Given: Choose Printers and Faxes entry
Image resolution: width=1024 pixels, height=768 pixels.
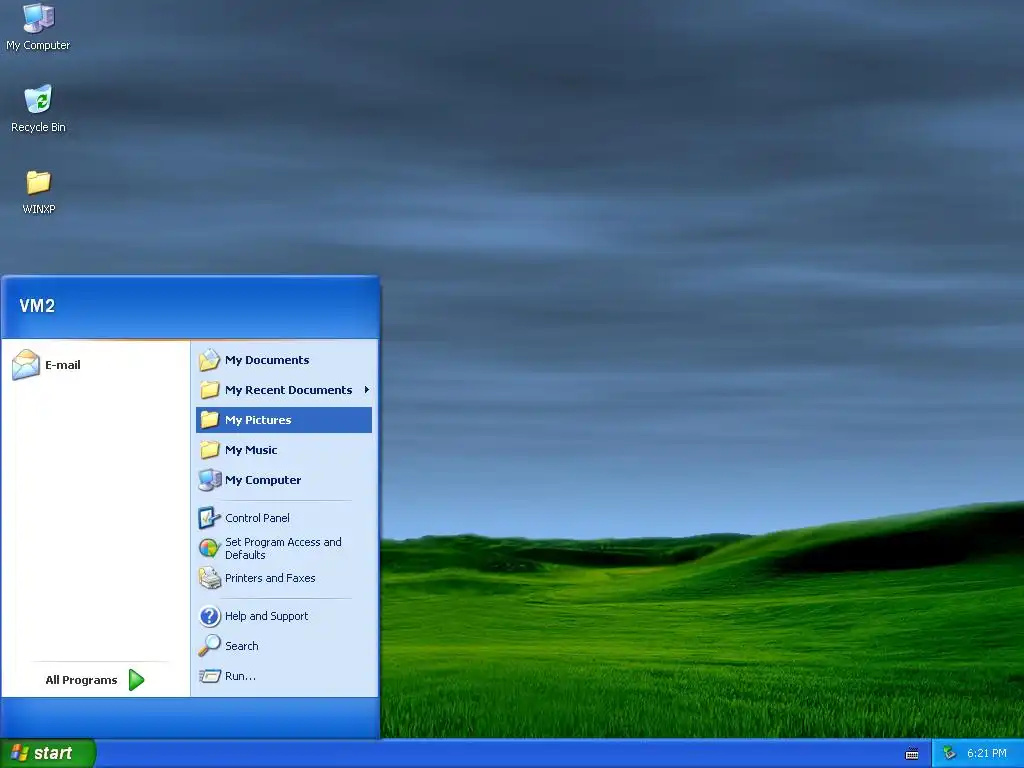Looking at the screenshot, I should click(283, 578).
